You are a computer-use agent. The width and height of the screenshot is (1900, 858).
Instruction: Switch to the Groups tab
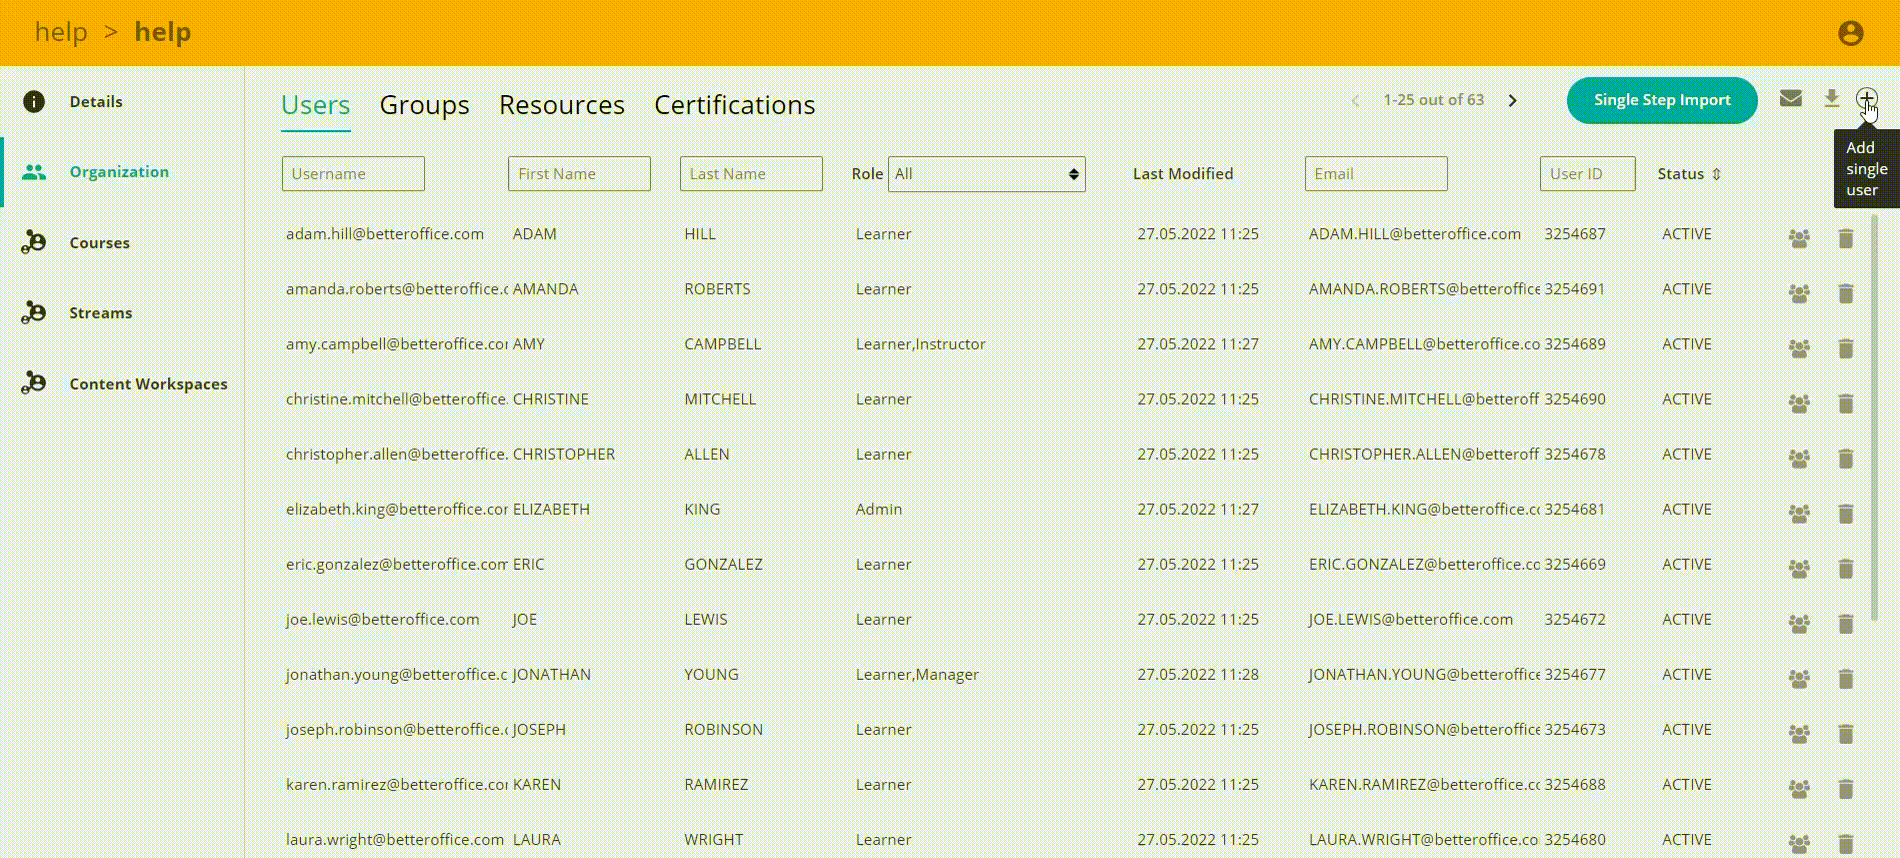click(424, 105)
